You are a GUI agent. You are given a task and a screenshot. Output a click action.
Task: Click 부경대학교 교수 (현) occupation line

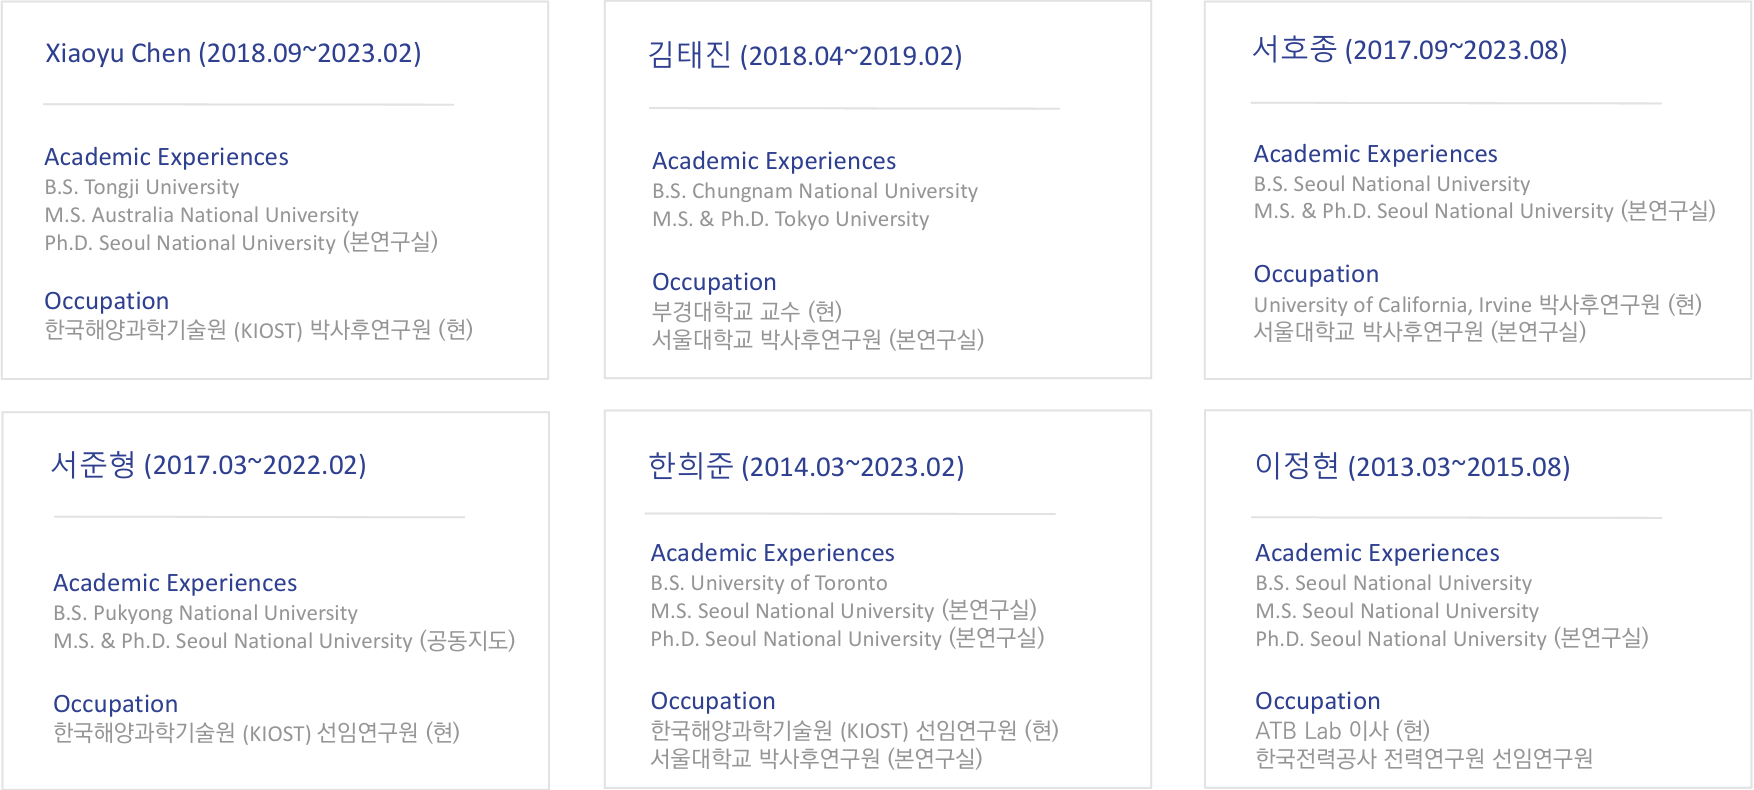click(x=747, y=311)
